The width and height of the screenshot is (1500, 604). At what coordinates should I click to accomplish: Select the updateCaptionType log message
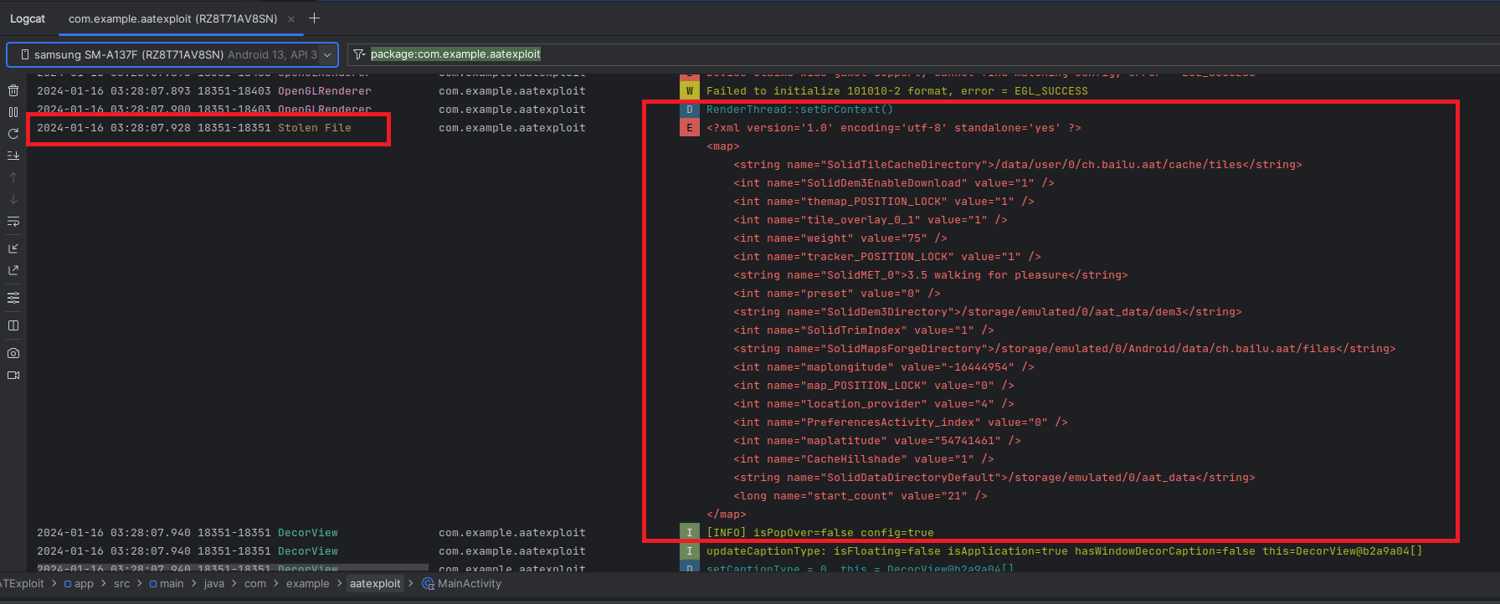(x=1064, y=551)
